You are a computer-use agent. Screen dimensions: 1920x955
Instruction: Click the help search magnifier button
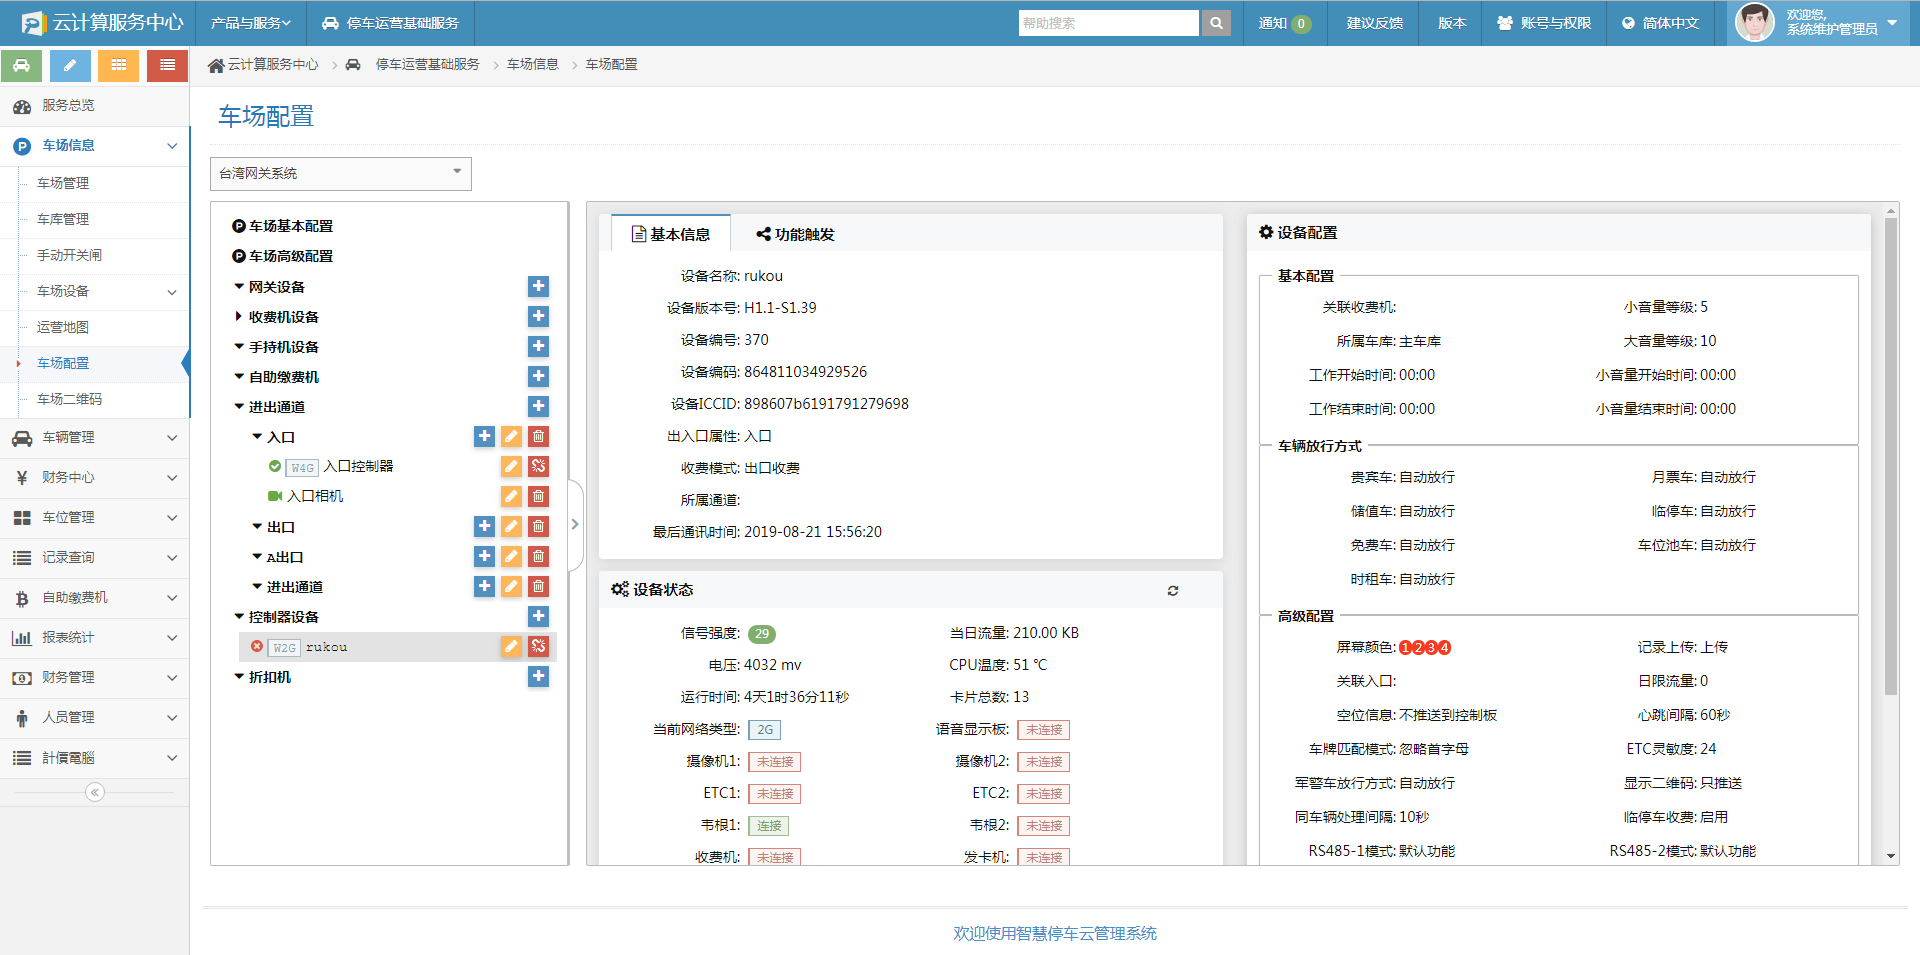pyautogui.click(x=1216, y=23)
